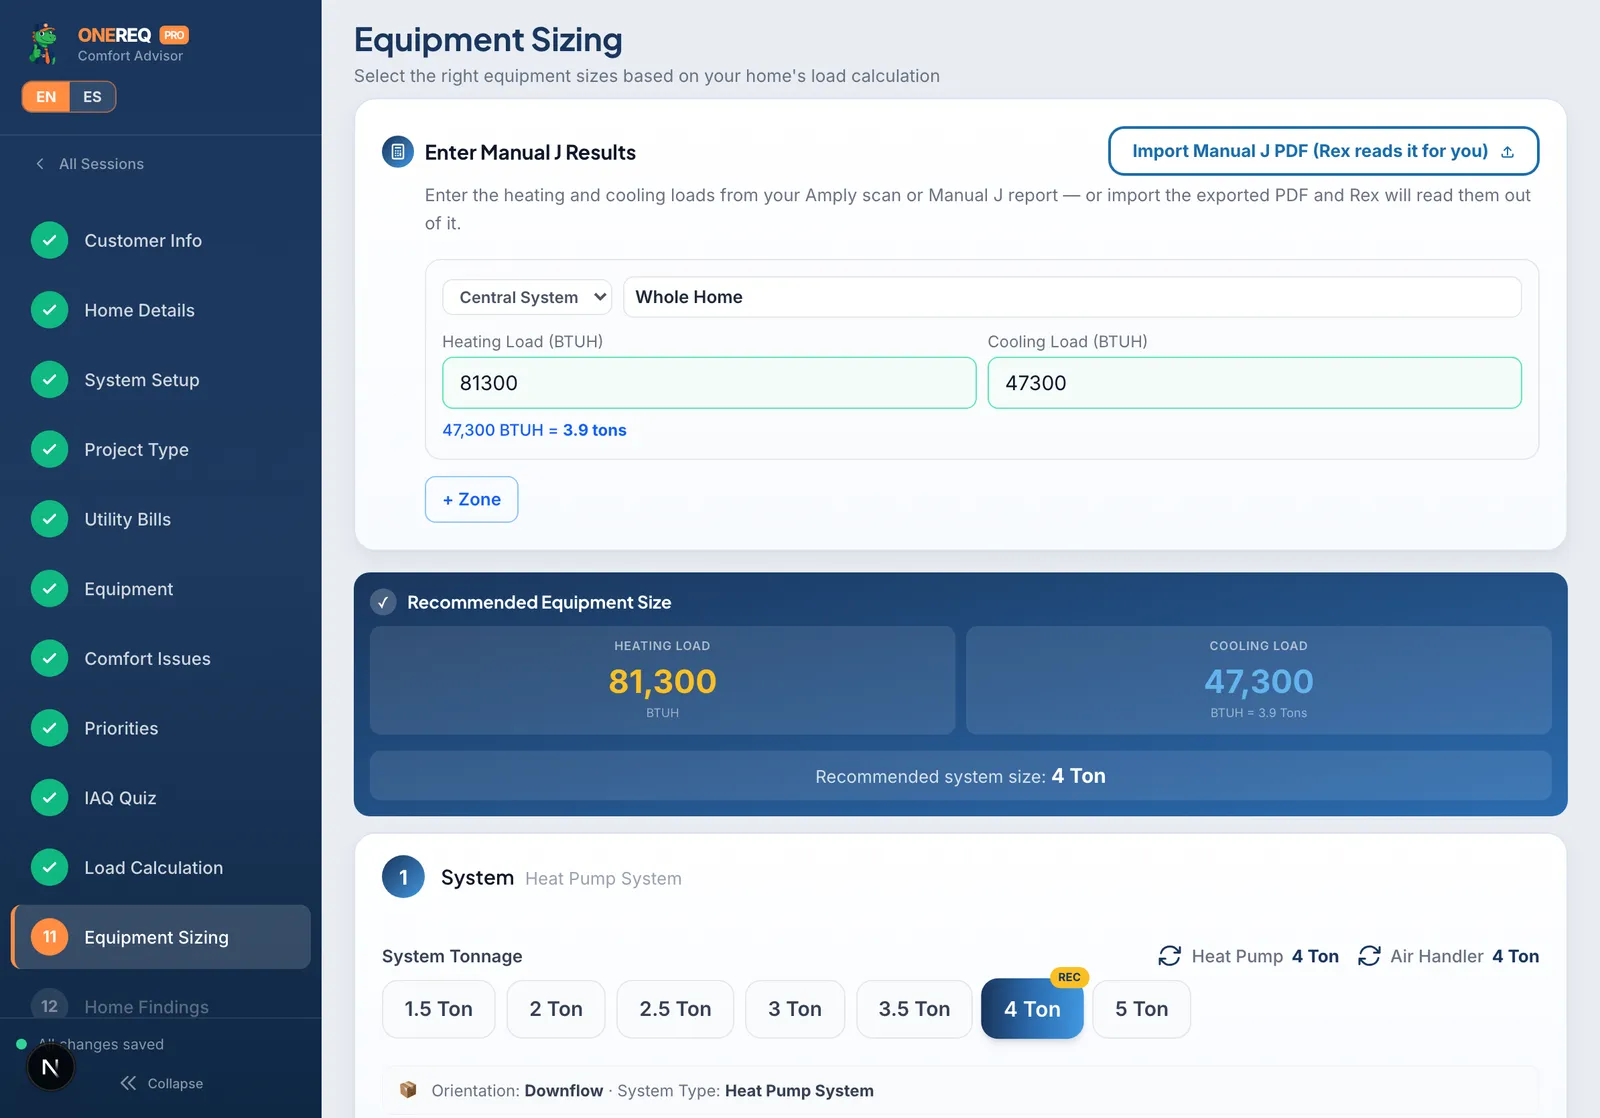
Task: Click the Rex mascot logo icon
Action: tap(44, 44)
